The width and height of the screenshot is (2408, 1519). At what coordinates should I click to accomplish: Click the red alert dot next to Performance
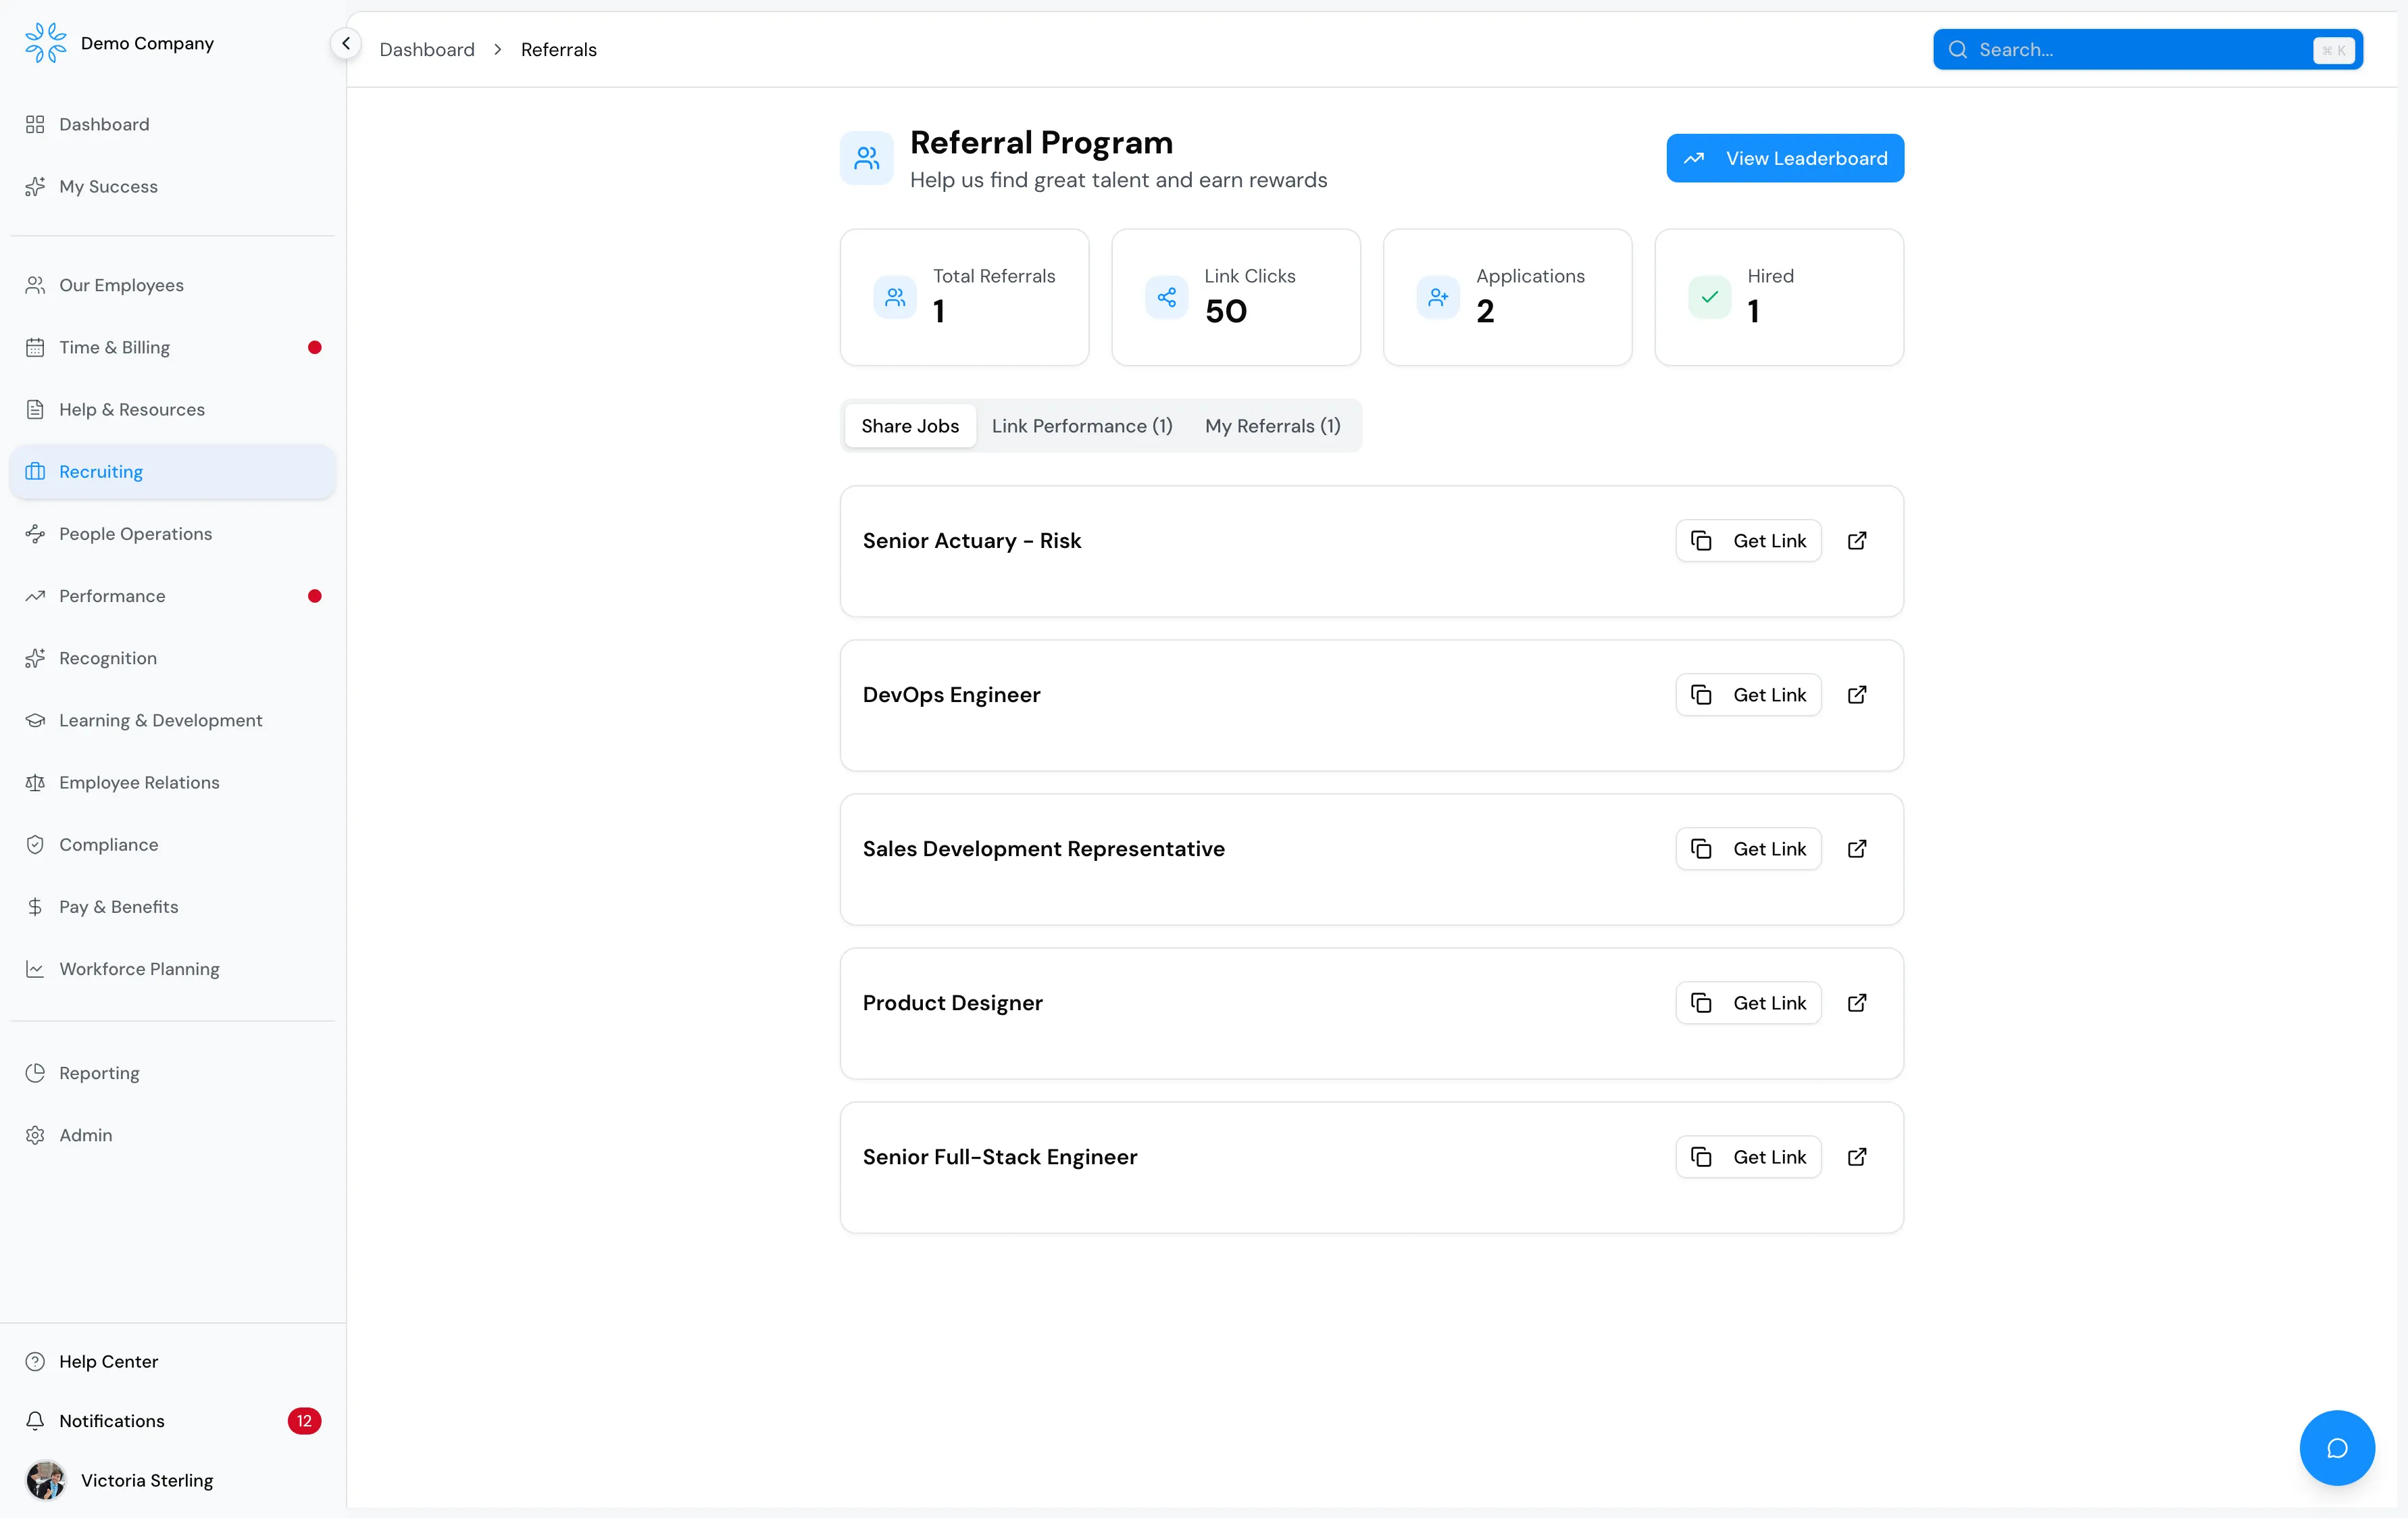pos(314,596)
